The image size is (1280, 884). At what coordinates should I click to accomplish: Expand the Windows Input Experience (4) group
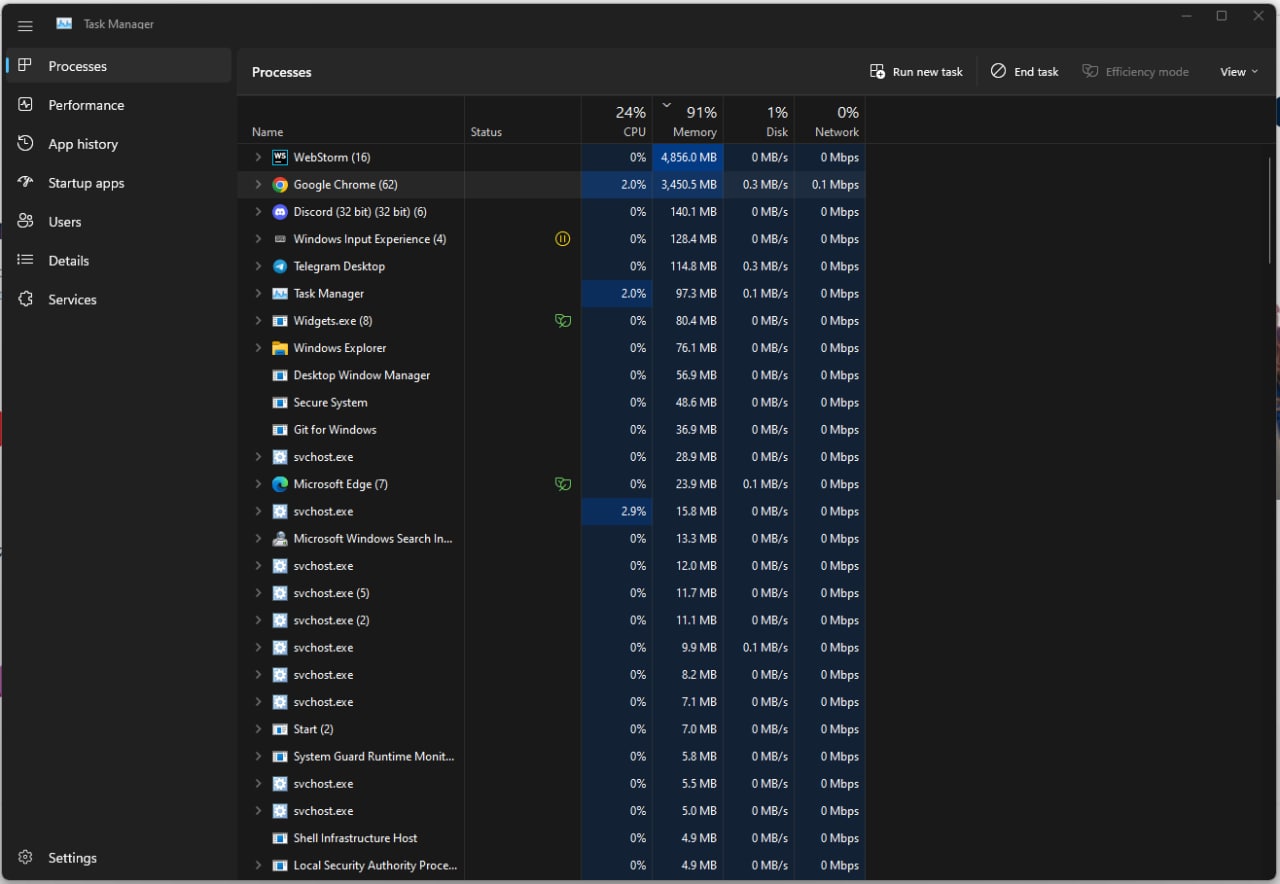click(x=257, y=239)
